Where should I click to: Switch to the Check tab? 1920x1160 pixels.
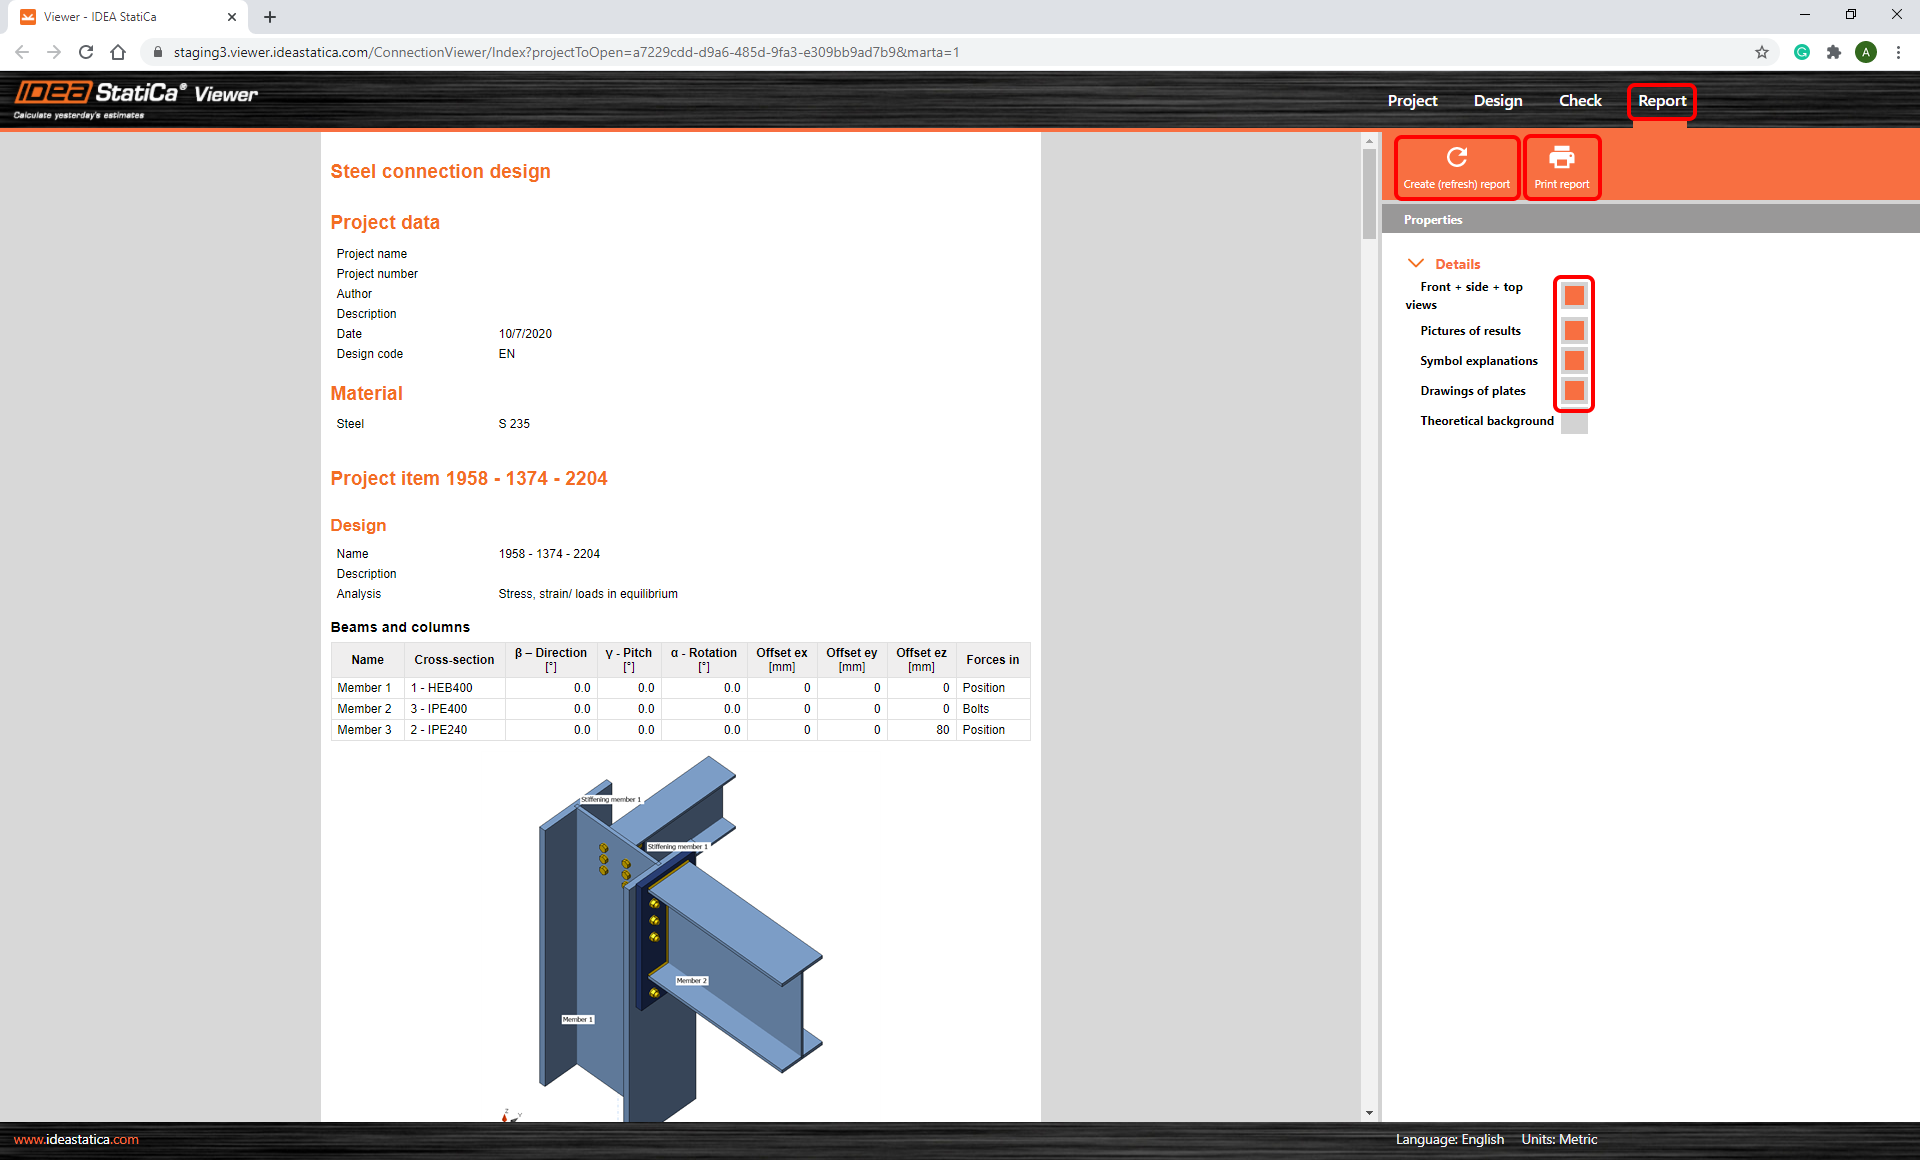click(x=1579, y=101)
